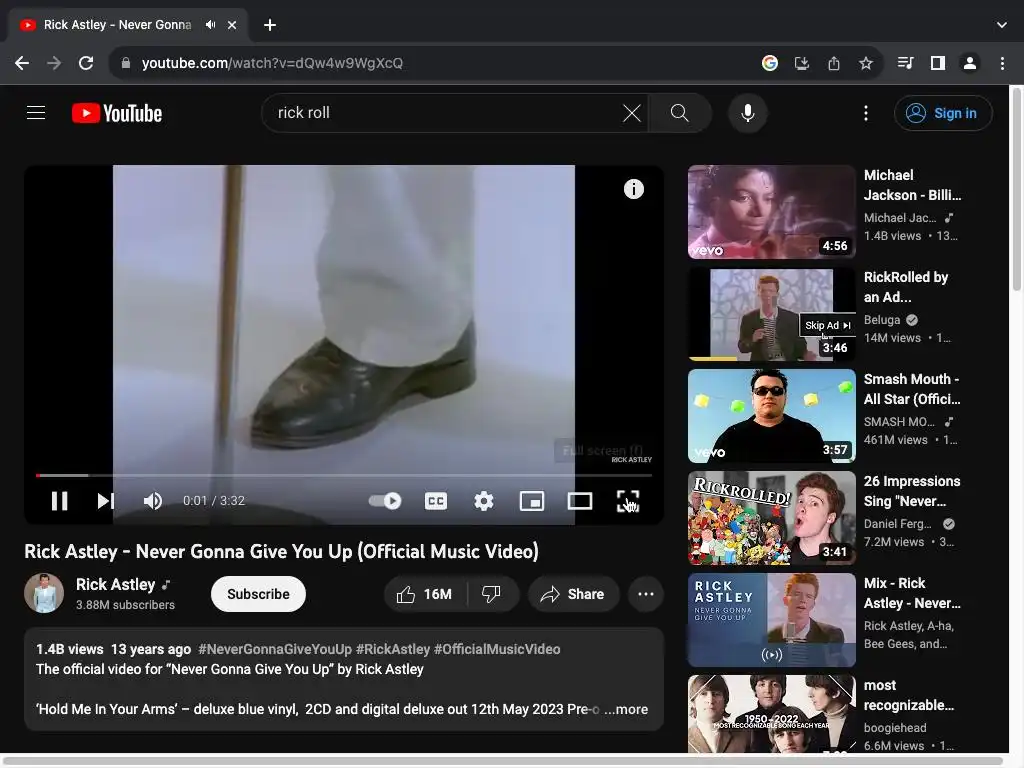Open tab search dropdown chevron
This screenshot has width=1024, height=768.
click(x=1002, y=25)
